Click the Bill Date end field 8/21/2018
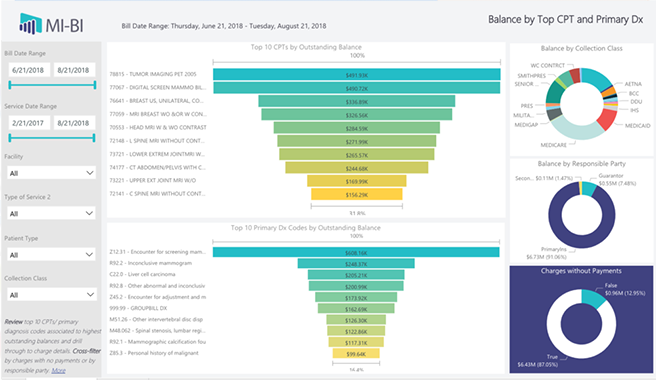This screenshot has width=656, height=380. click(74, 70)
